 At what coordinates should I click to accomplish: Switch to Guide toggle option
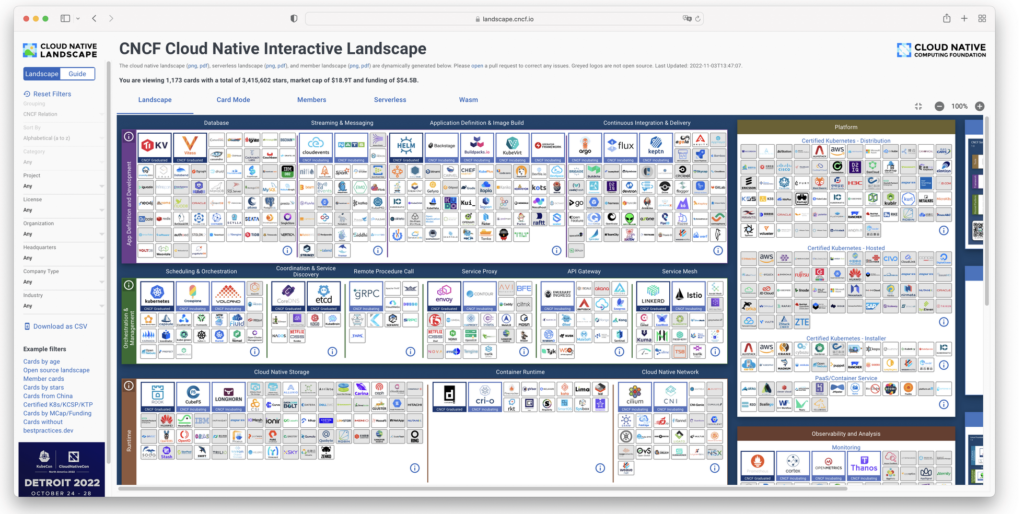pyautogui.click(x=77, y=74)
